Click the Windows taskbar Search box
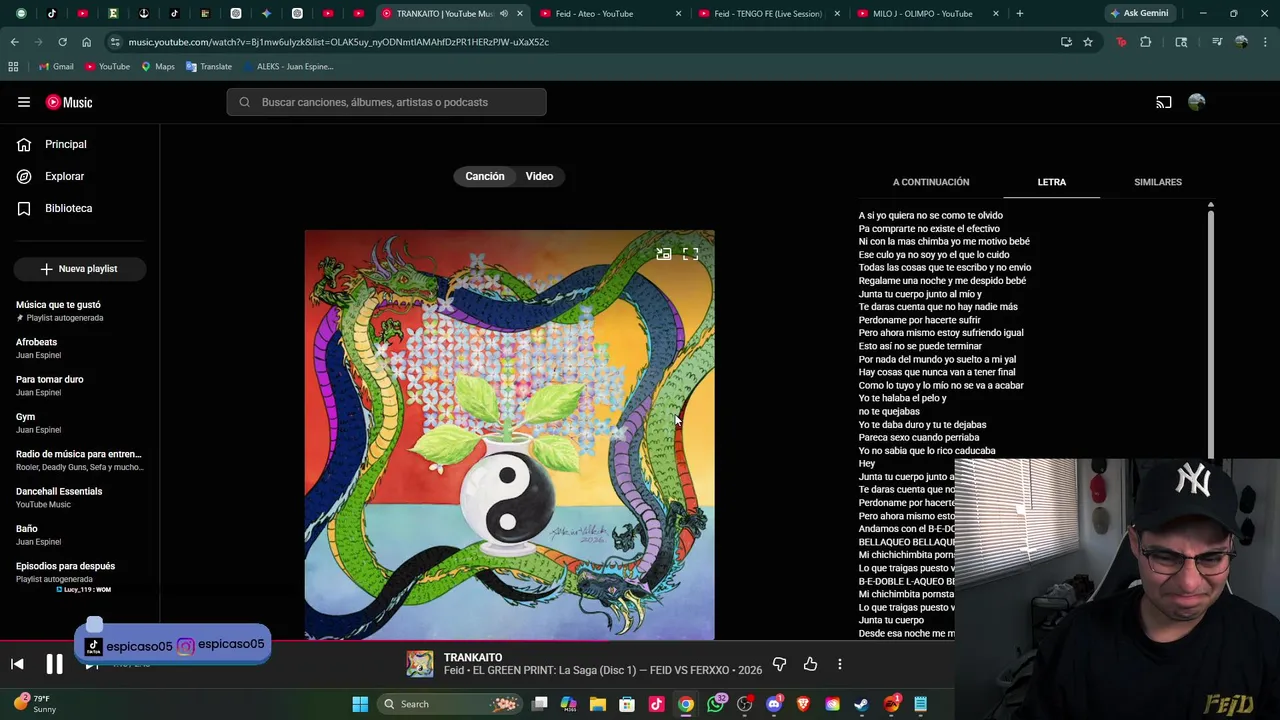 point(448,704)
